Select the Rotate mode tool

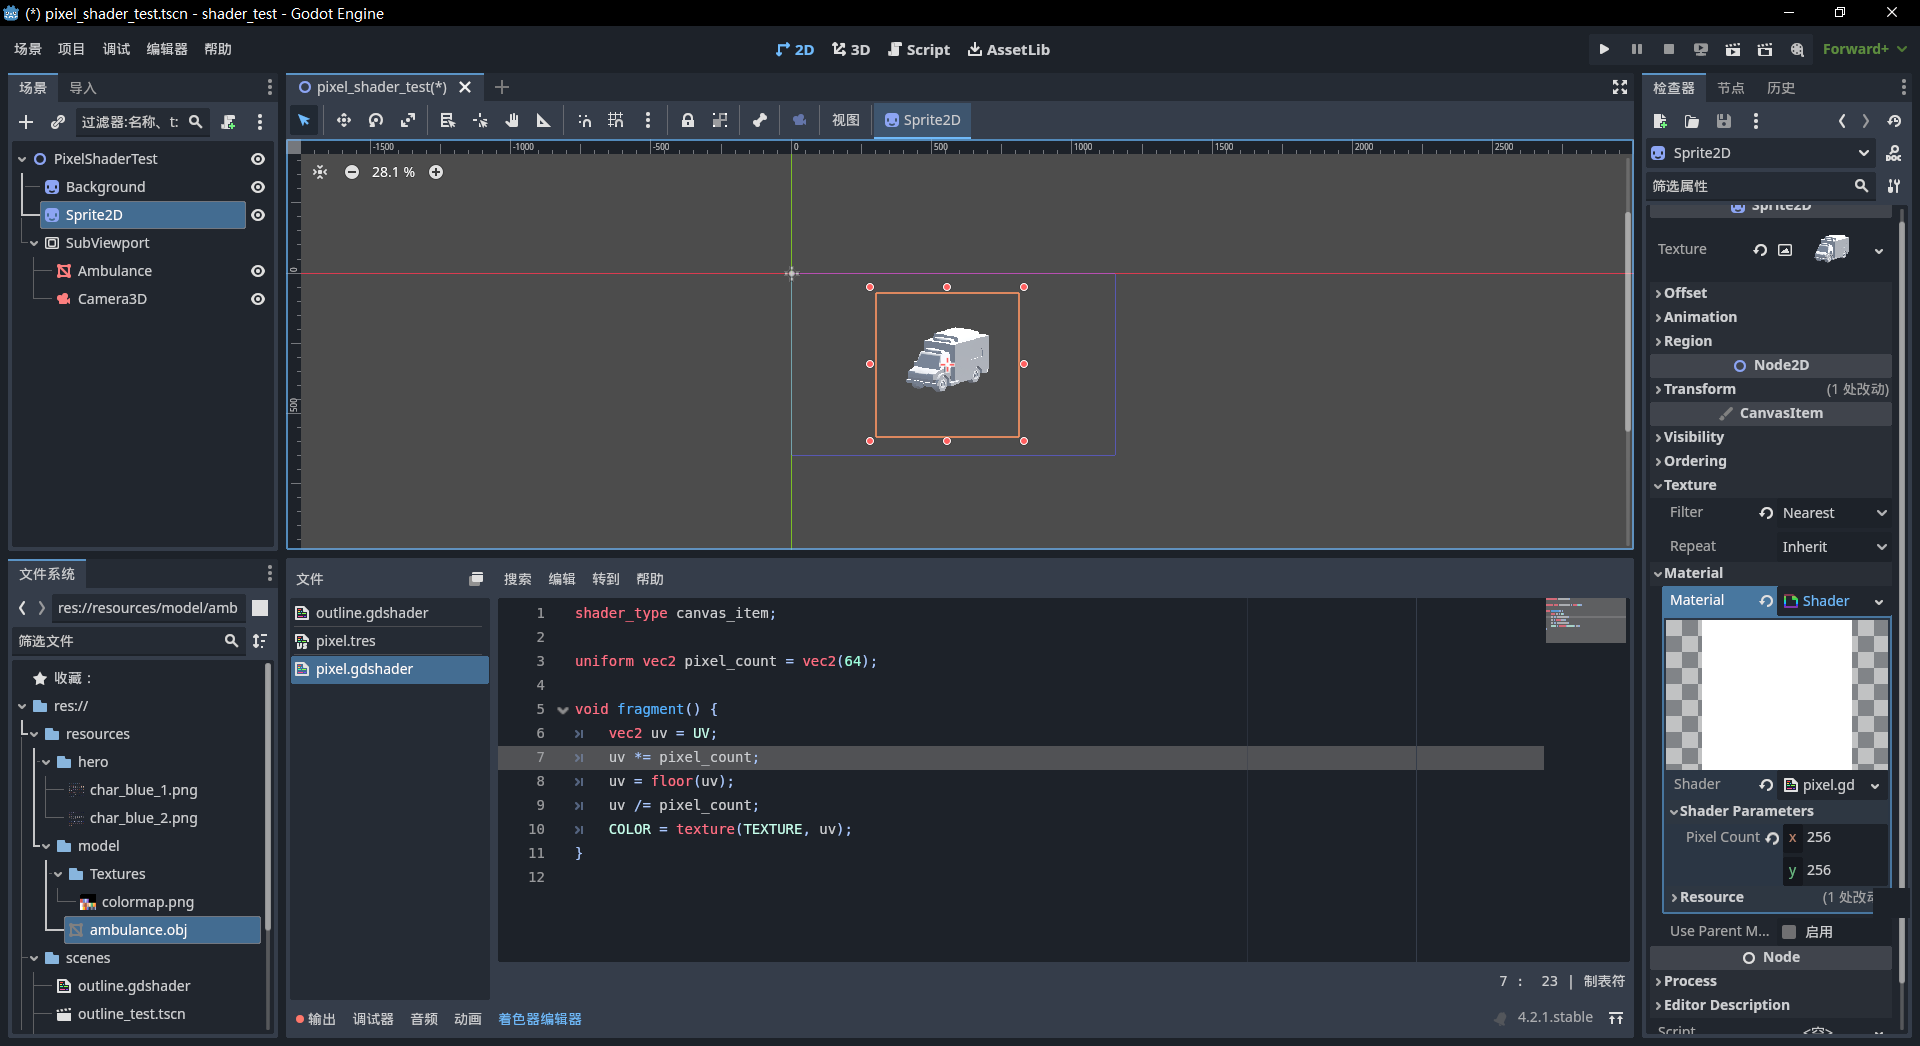tap(376, 120)
